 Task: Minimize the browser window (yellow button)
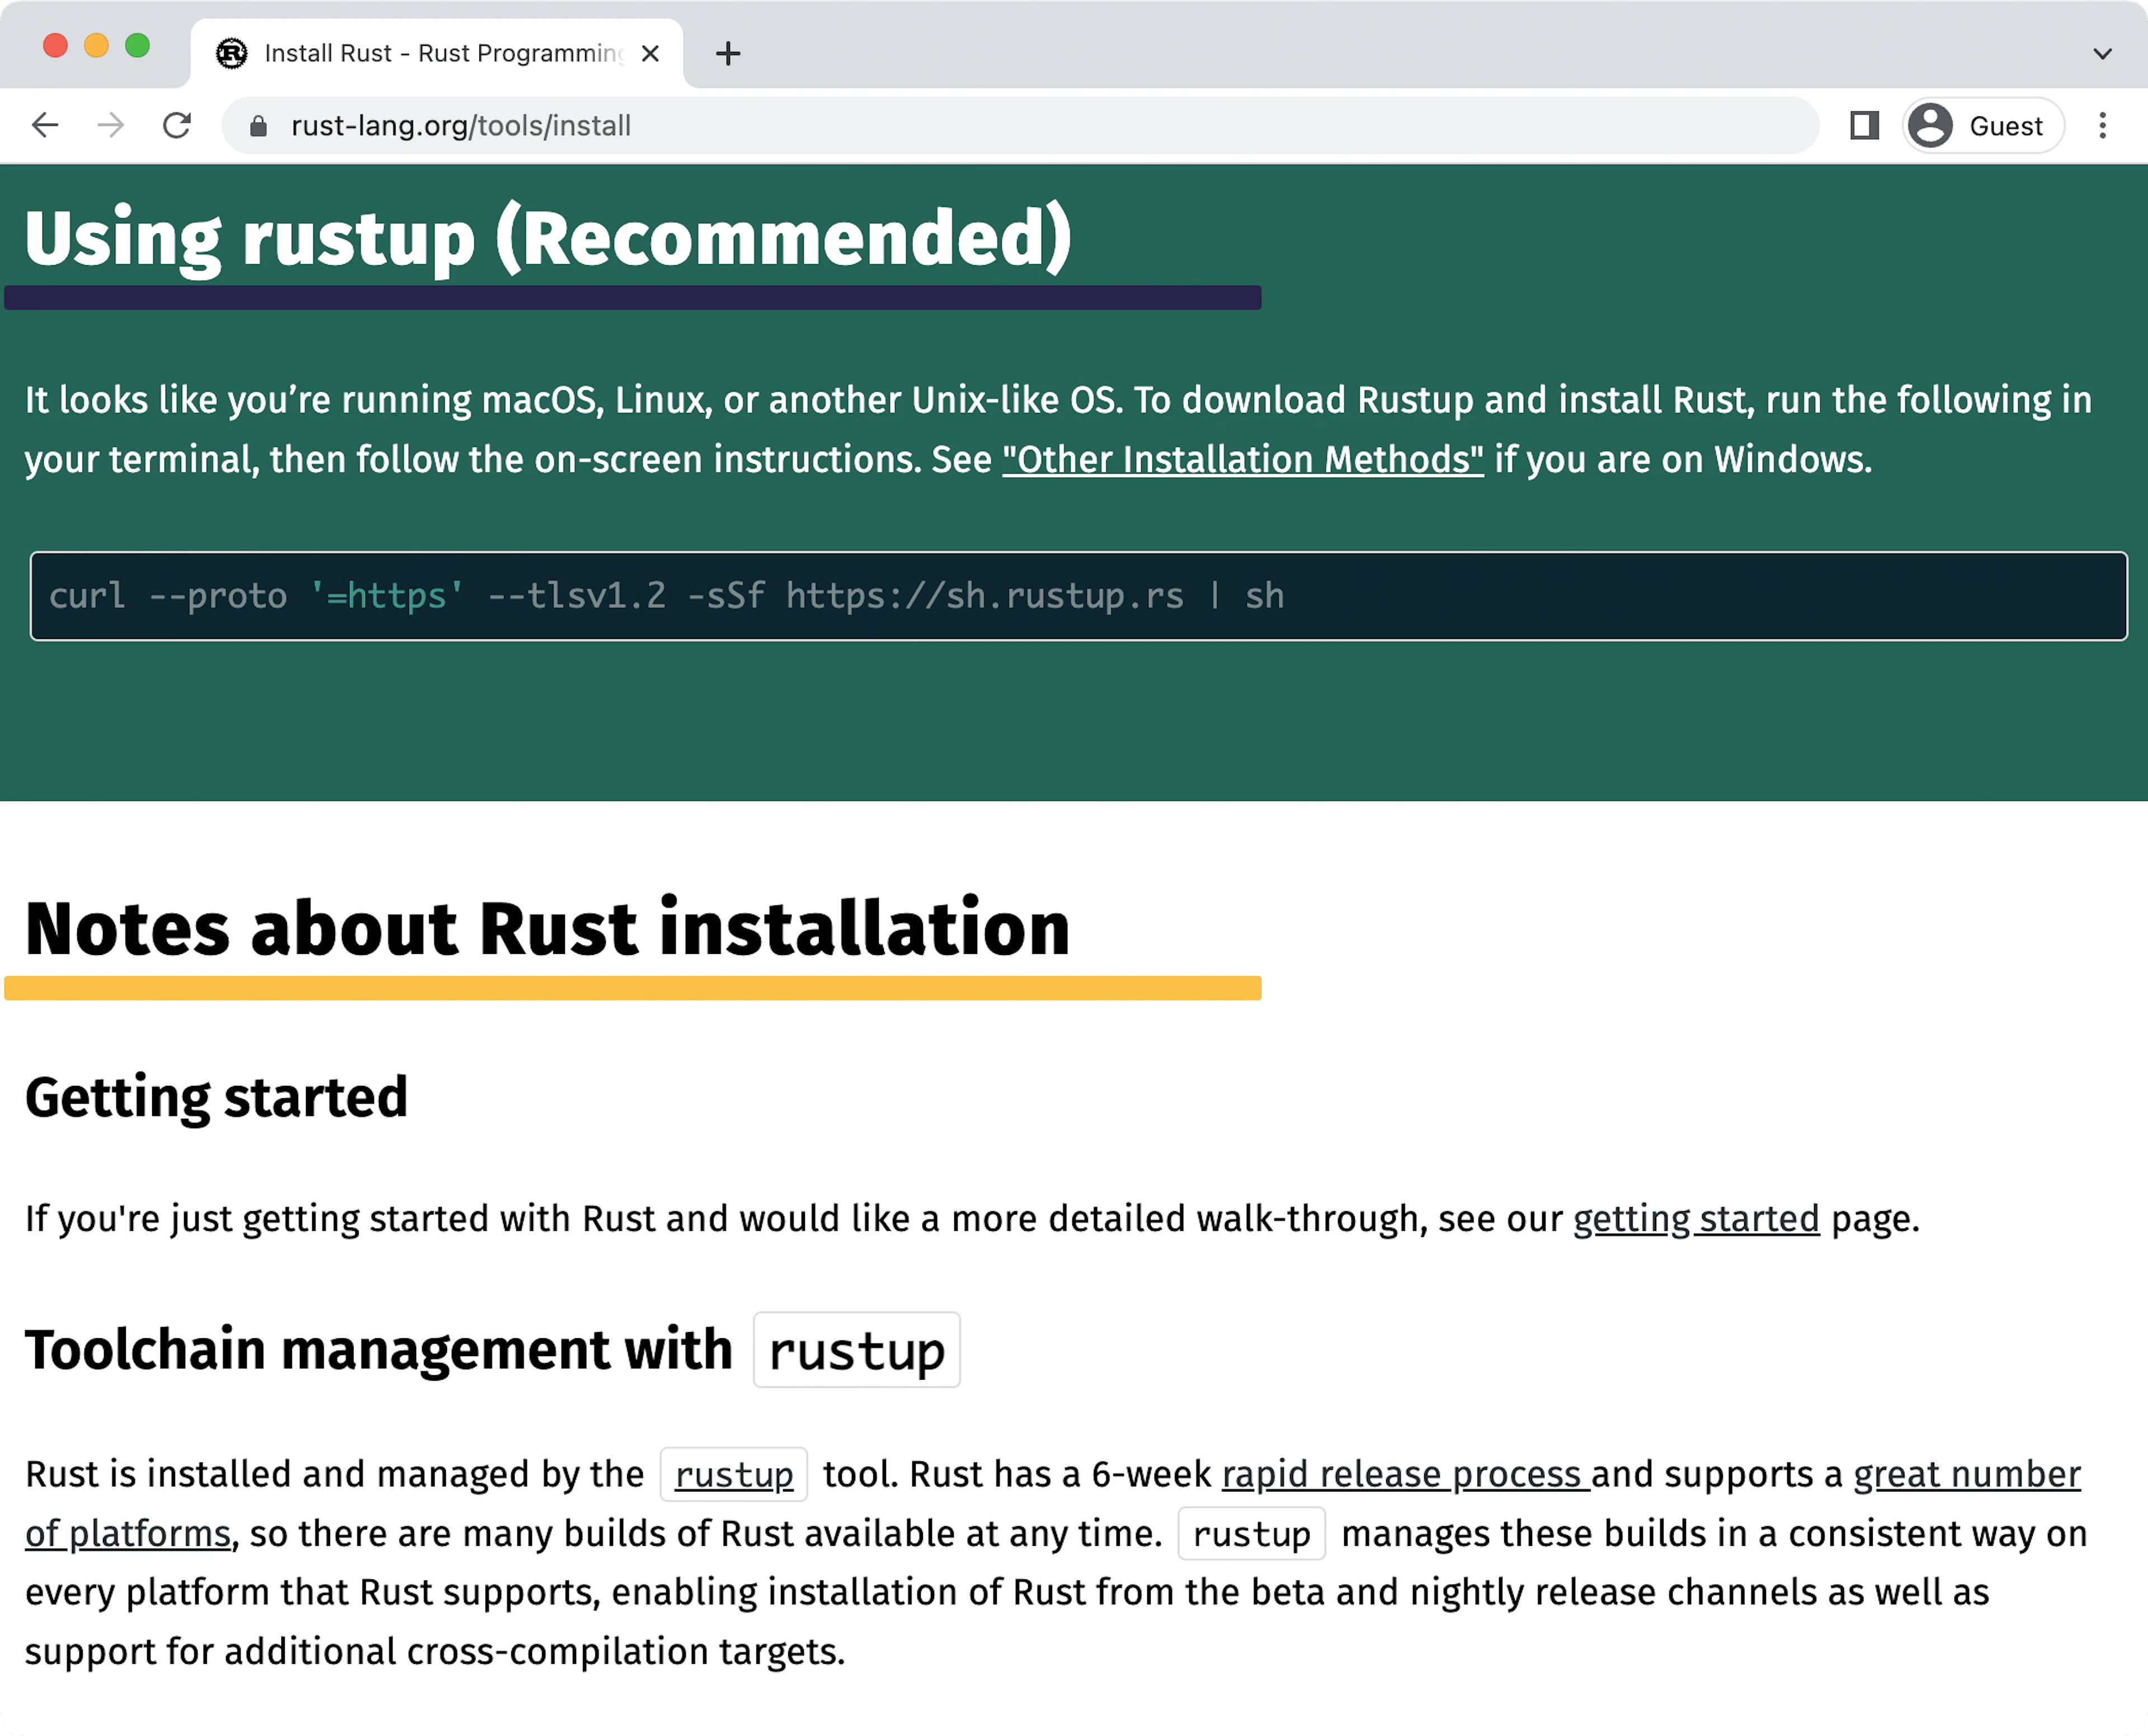coord(96,46)
